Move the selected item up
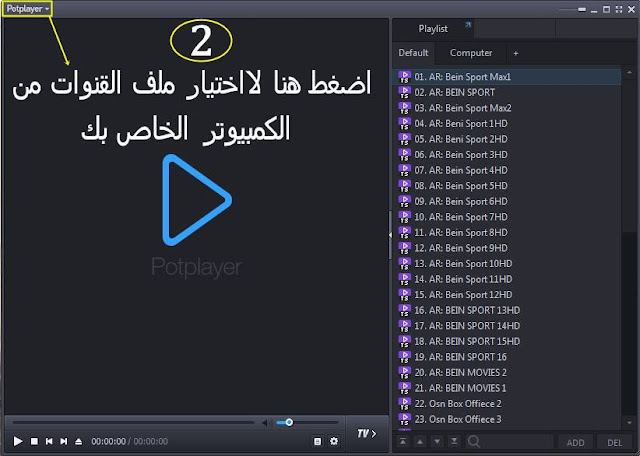Viewport: 640px width, 456px height. (x=420, y=441)
